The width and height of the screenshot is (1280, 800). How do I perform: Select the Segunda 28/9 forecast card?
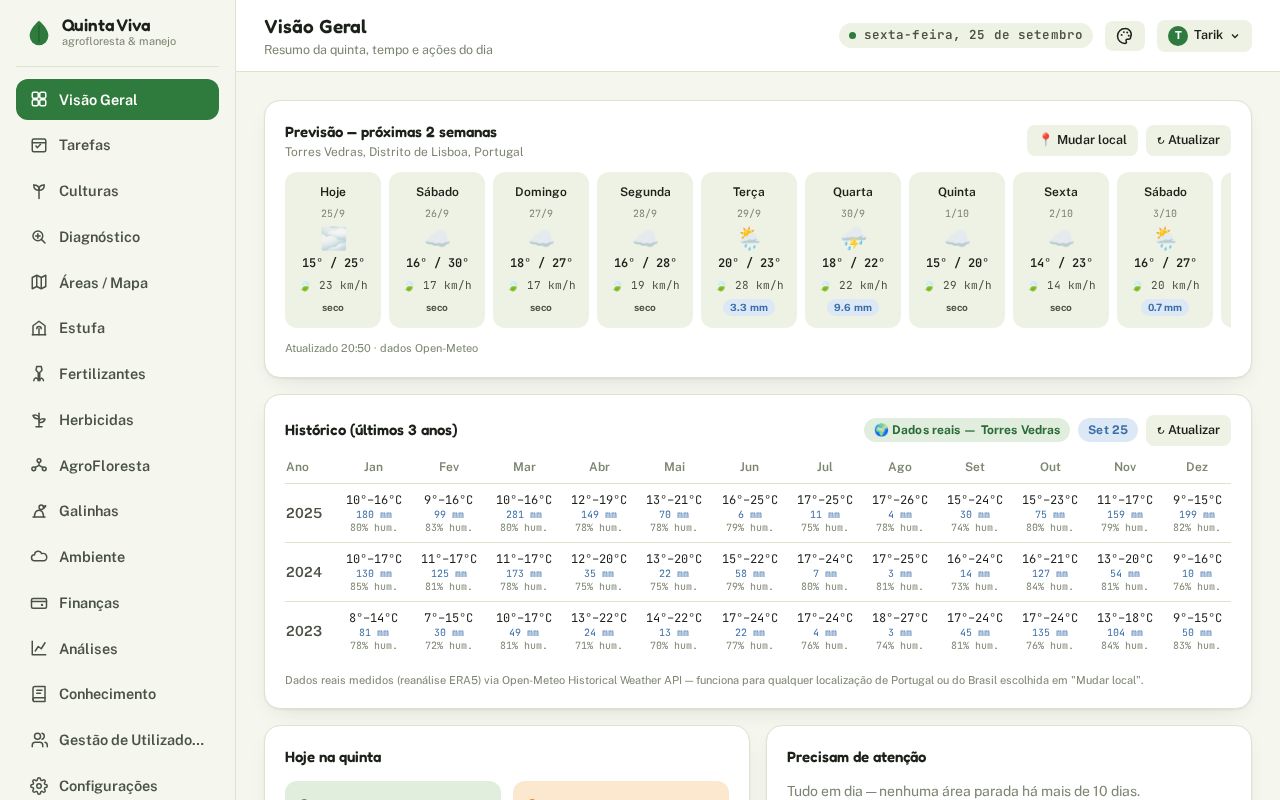point(645,250)
